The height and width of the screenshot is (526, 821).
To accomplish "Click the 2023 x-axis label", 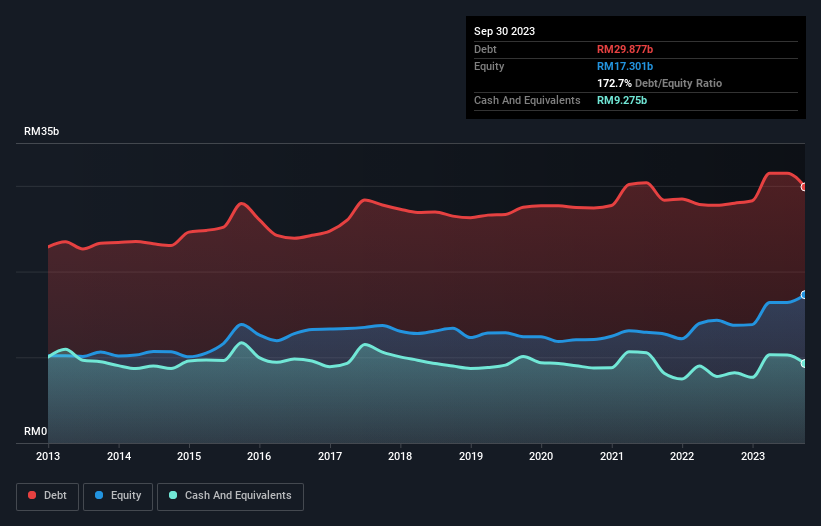I will 752,456.
